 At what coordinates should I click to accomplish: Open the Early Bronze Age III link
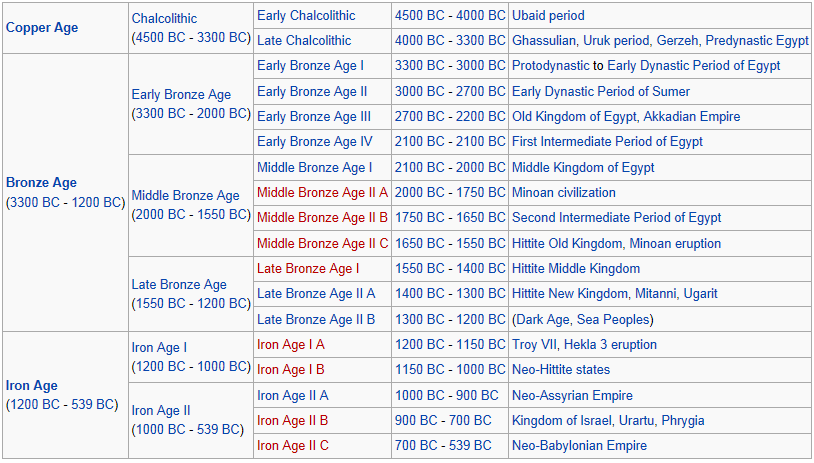314,116
